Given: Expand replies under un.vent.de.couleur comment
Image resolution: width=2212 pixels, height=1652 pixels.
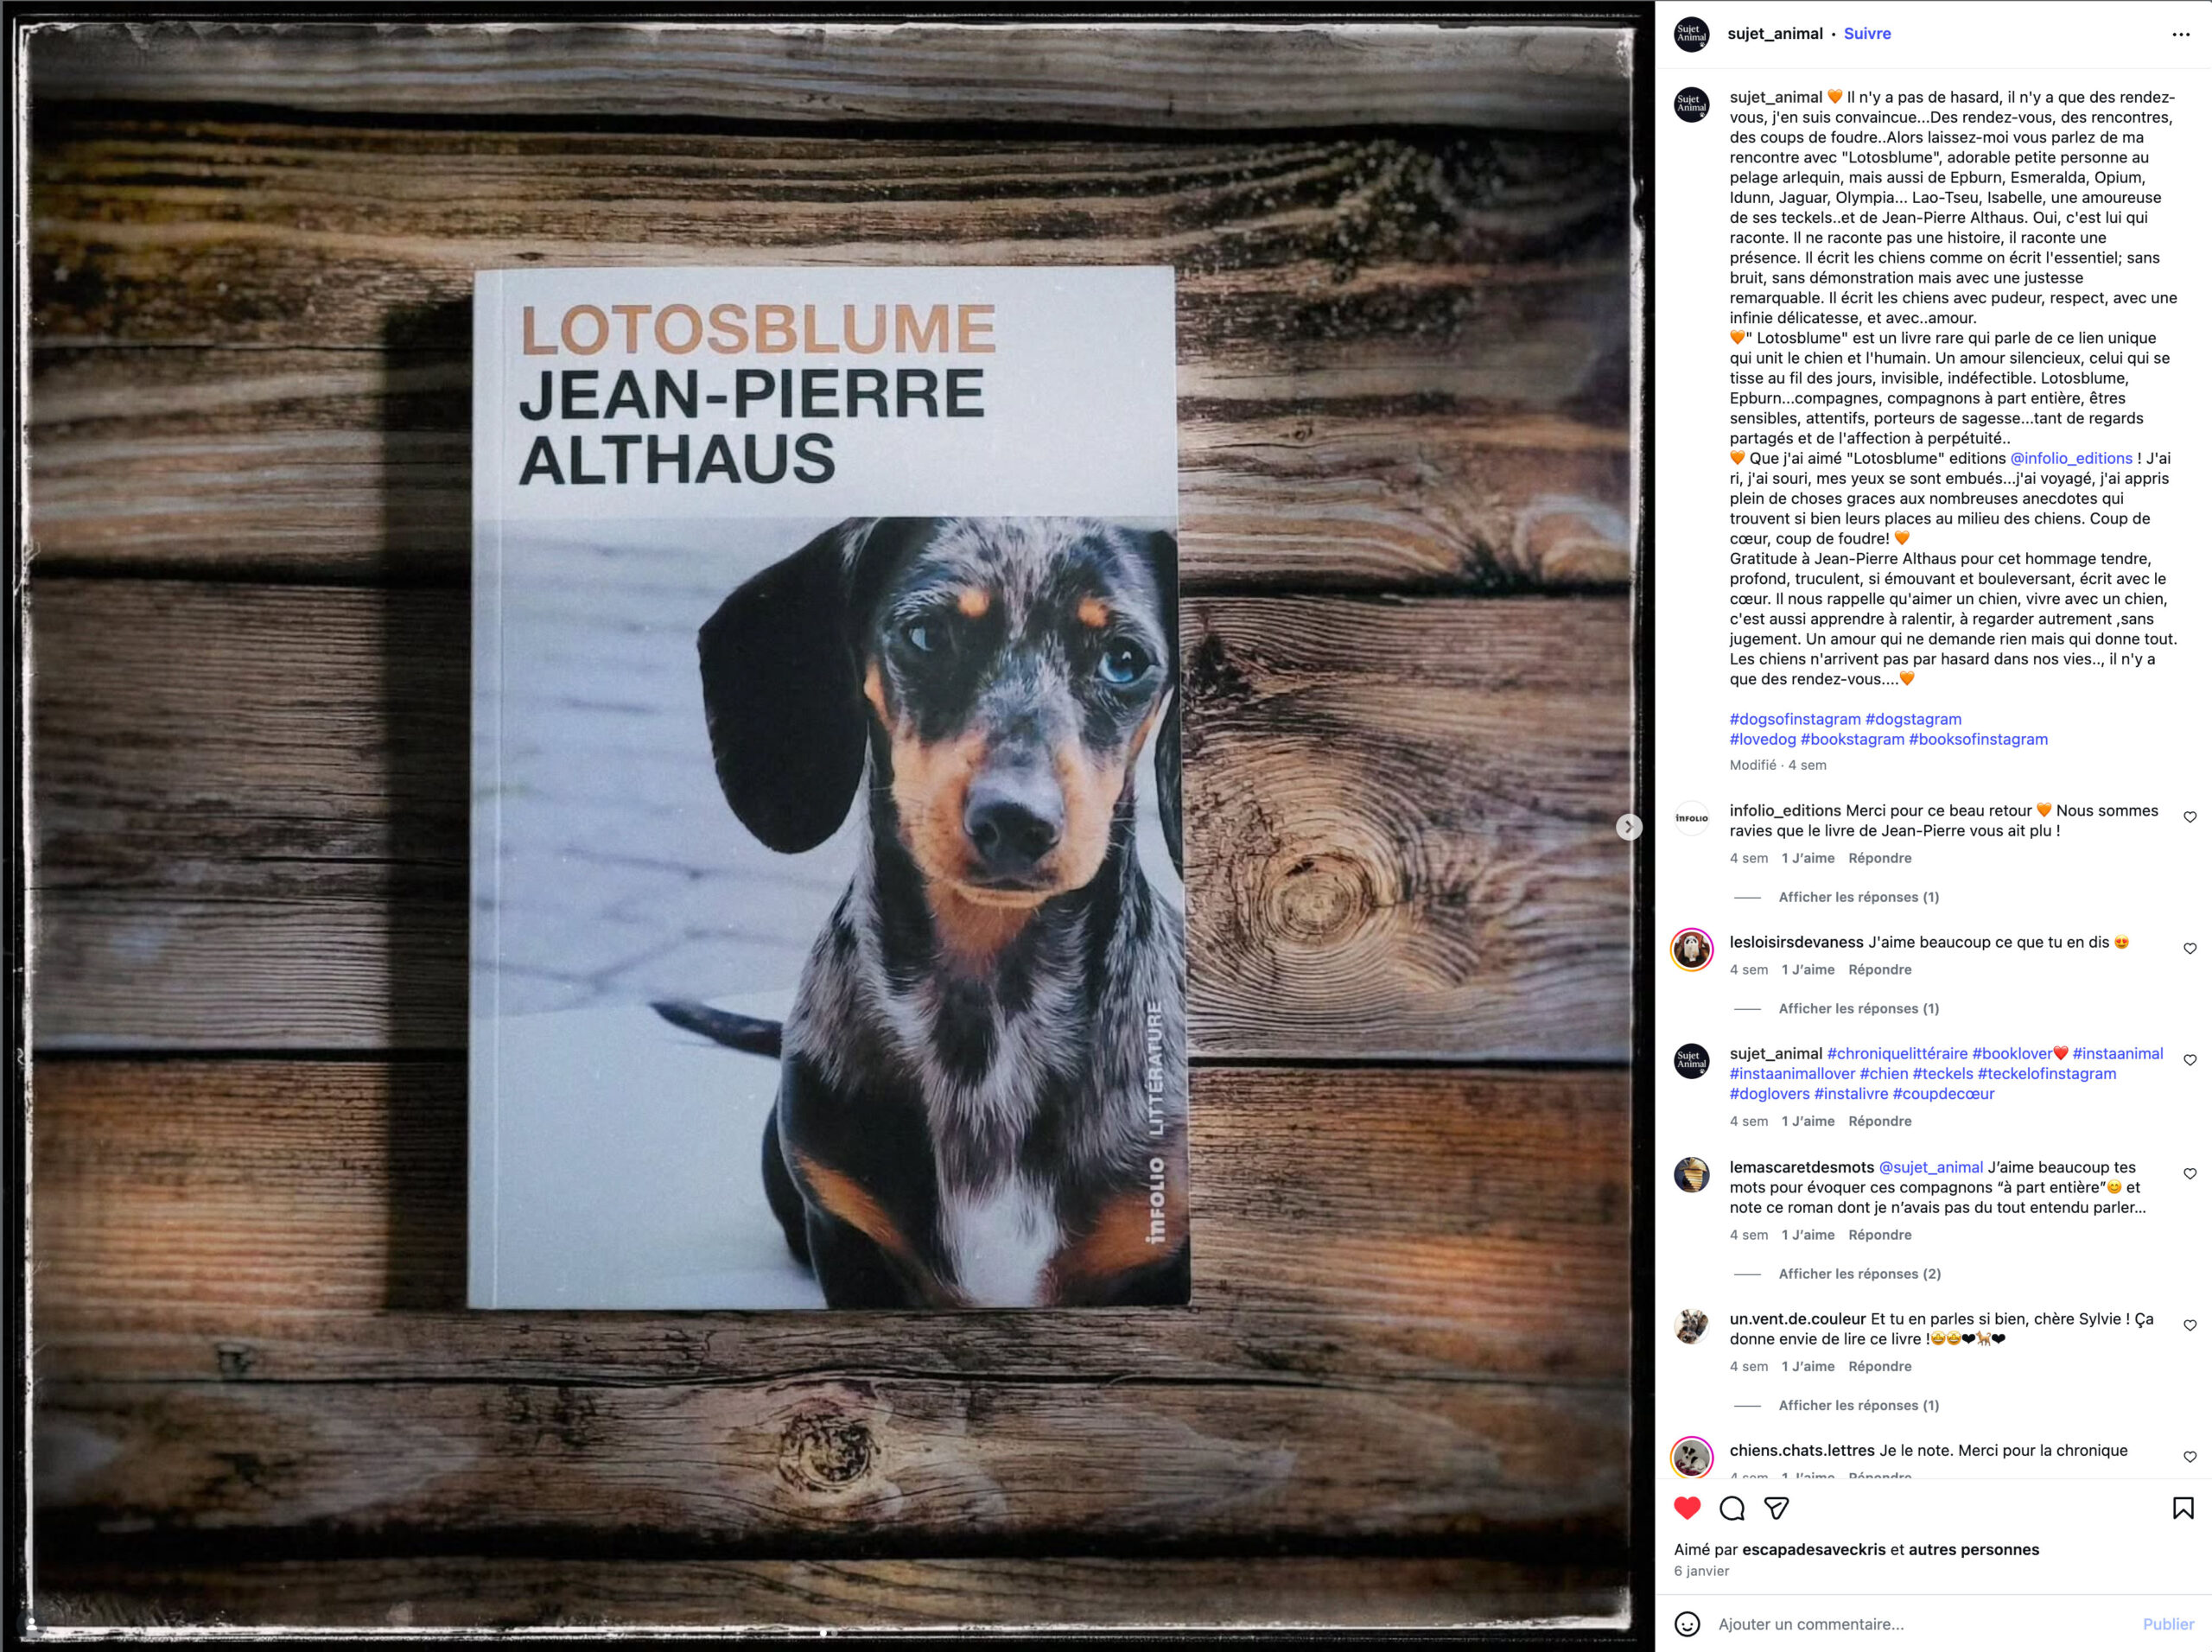Looking at the screenshot, I should pyautogui.click(x=1858, y=1405).
